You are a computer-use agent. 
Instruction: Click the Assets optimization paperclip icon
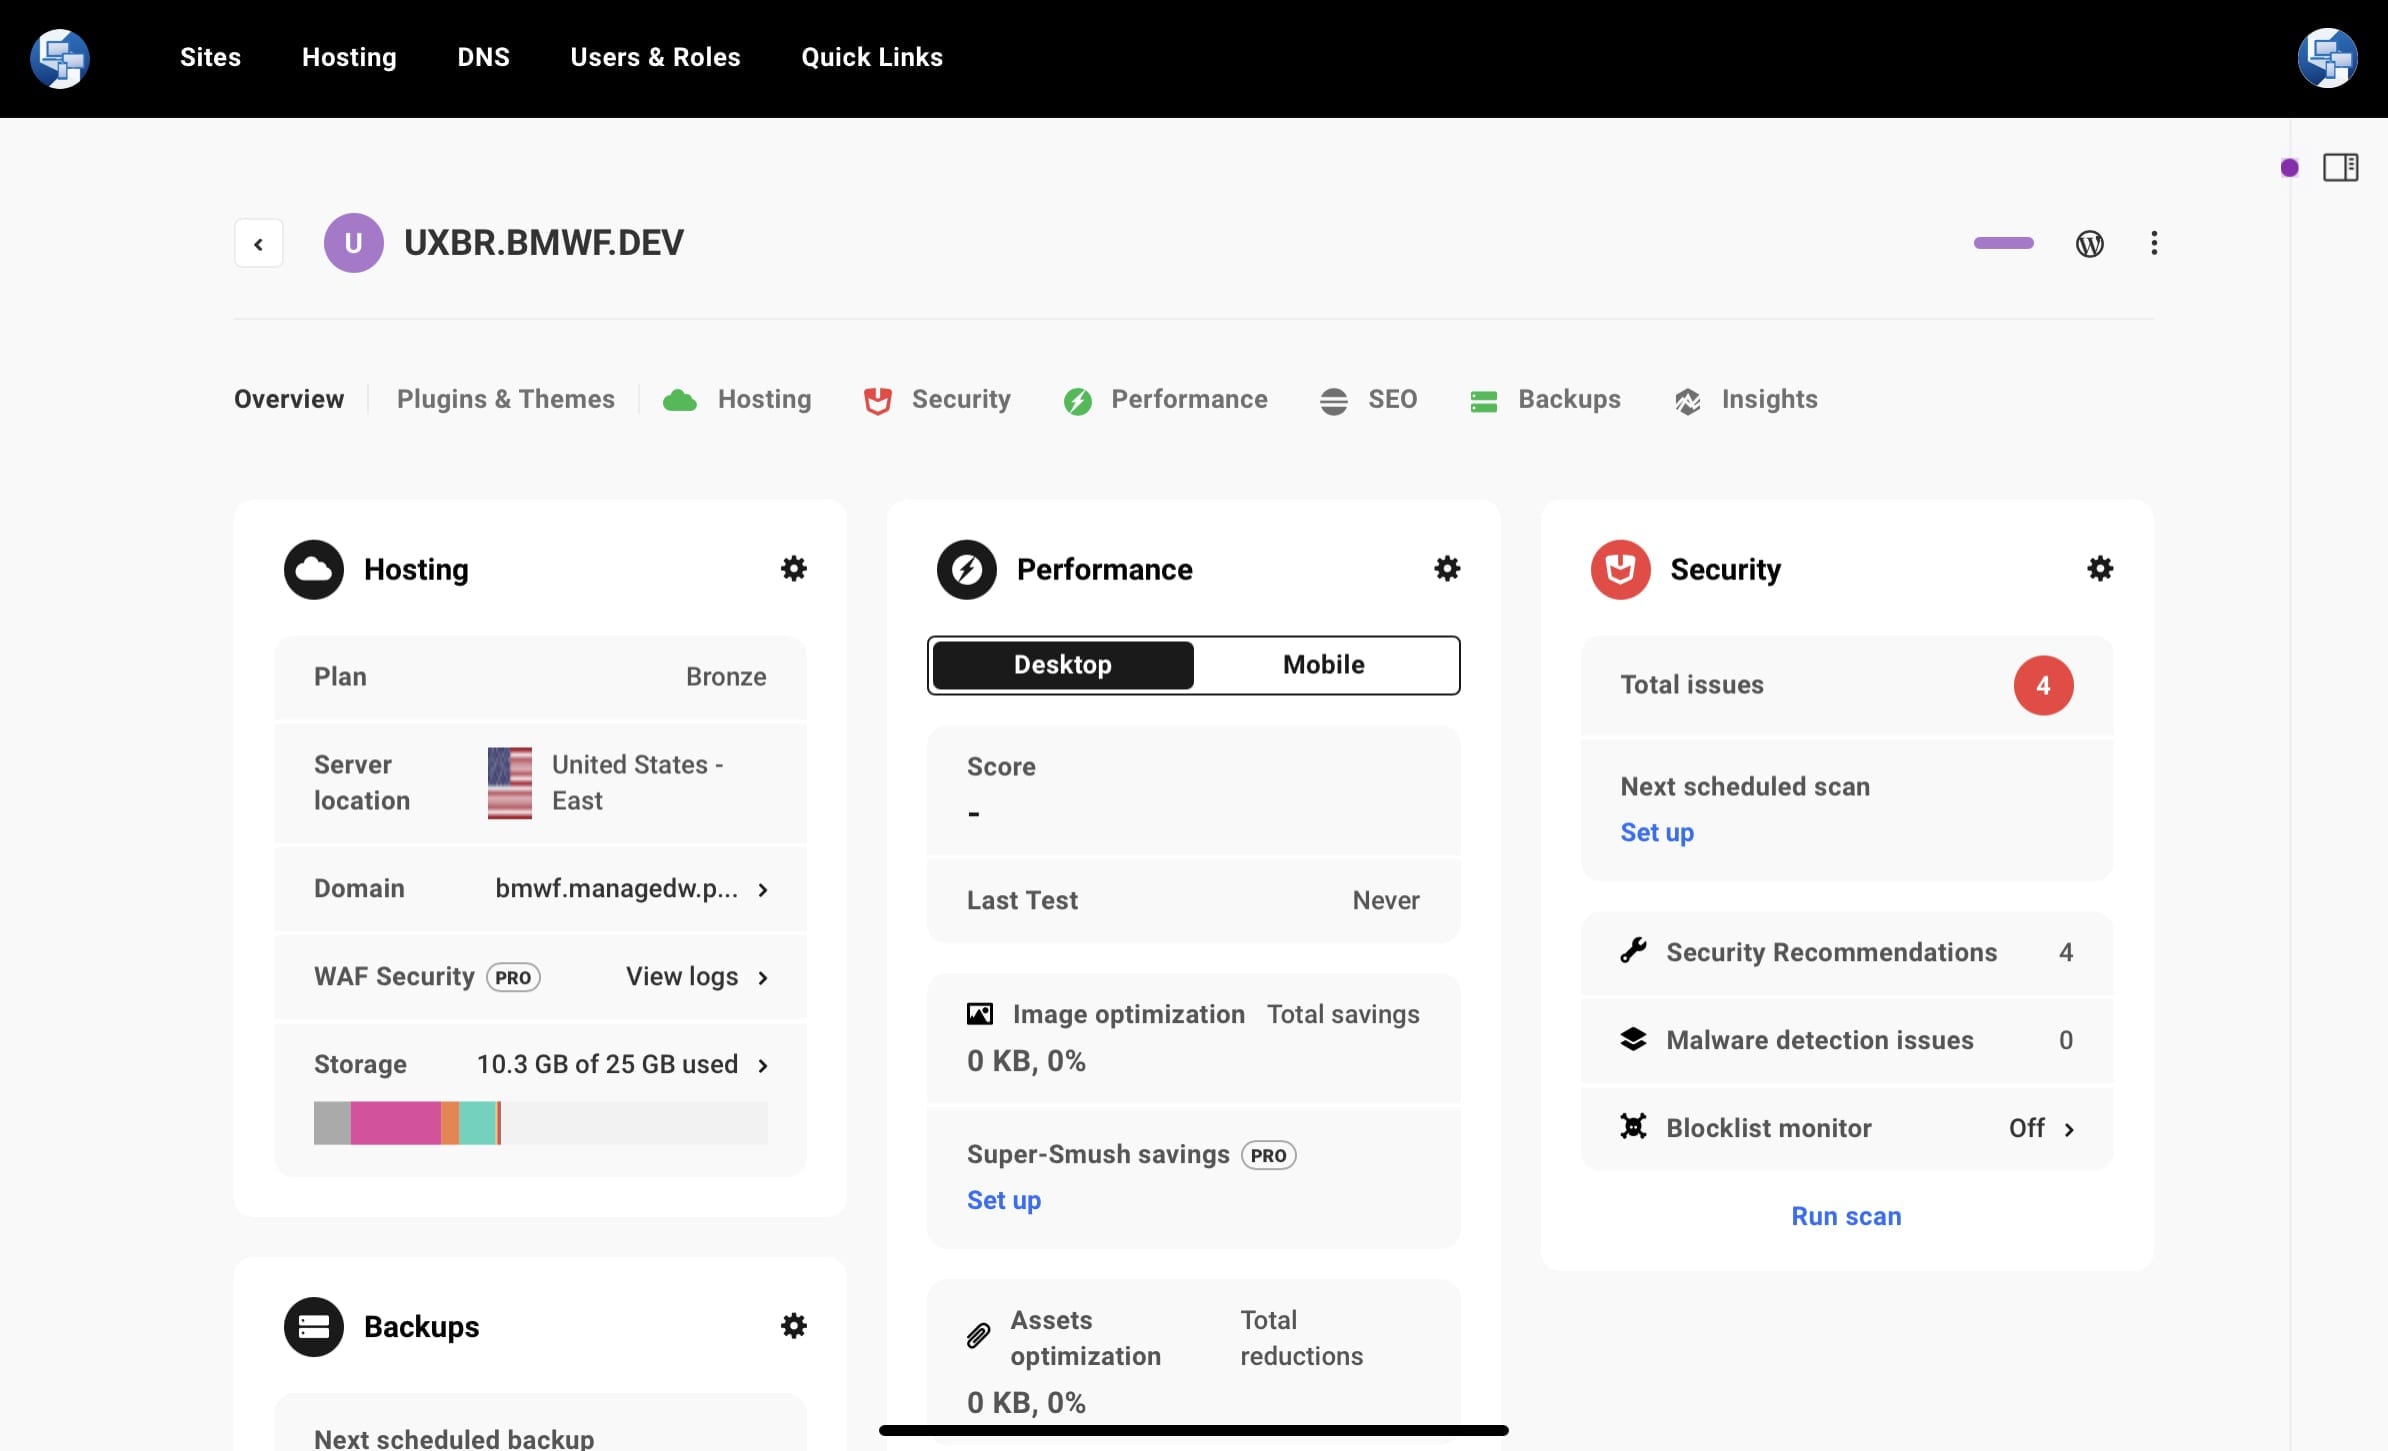978,1336
